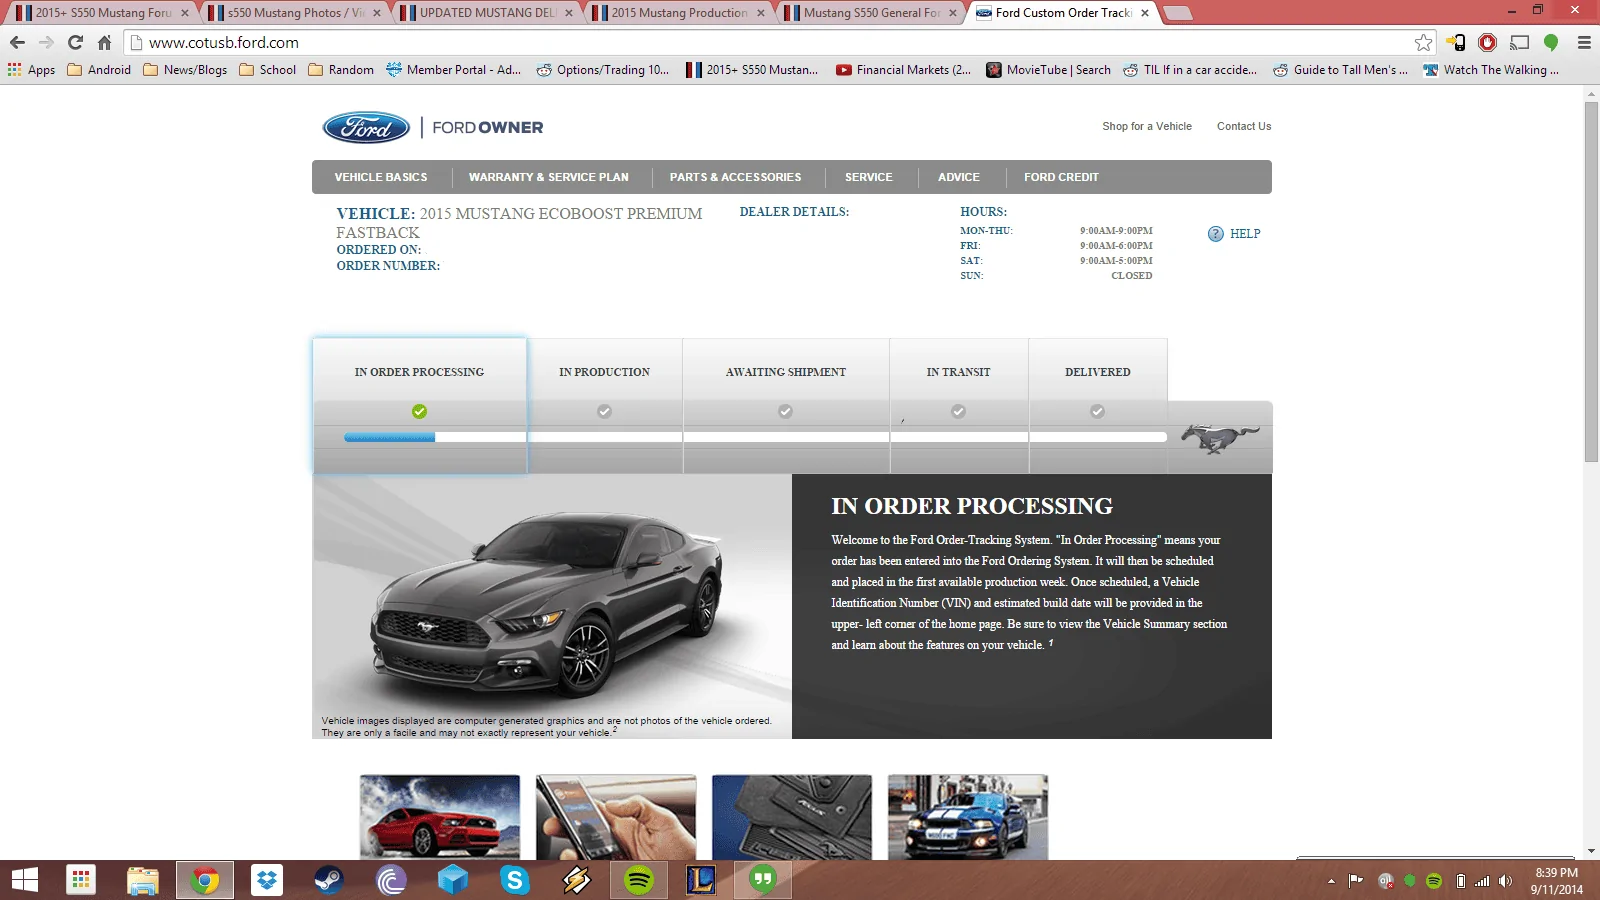Open the blue striped Shelby Mustang thumbnail

(968, 817)
